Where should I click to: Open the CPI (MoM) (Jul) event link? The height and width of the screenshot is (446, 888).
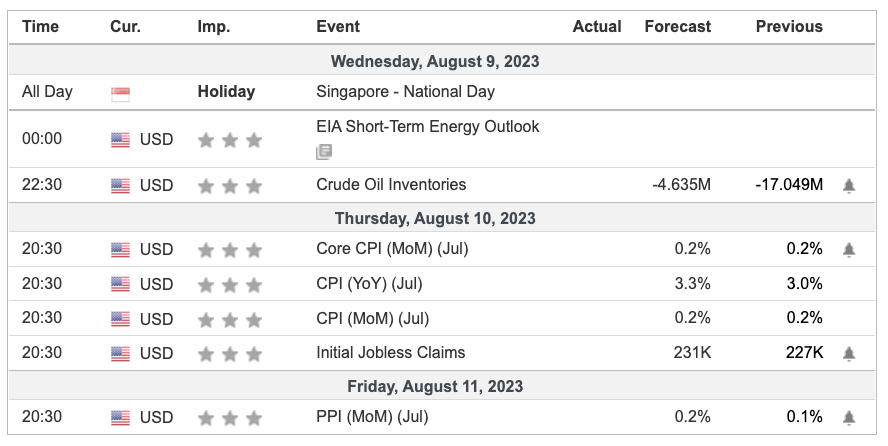tap(372, 319)
